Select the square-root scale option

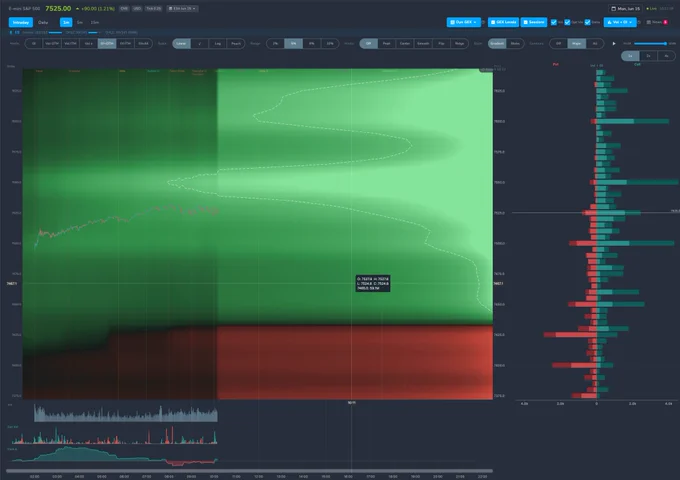pyautogui.click(x=199, y=43)
